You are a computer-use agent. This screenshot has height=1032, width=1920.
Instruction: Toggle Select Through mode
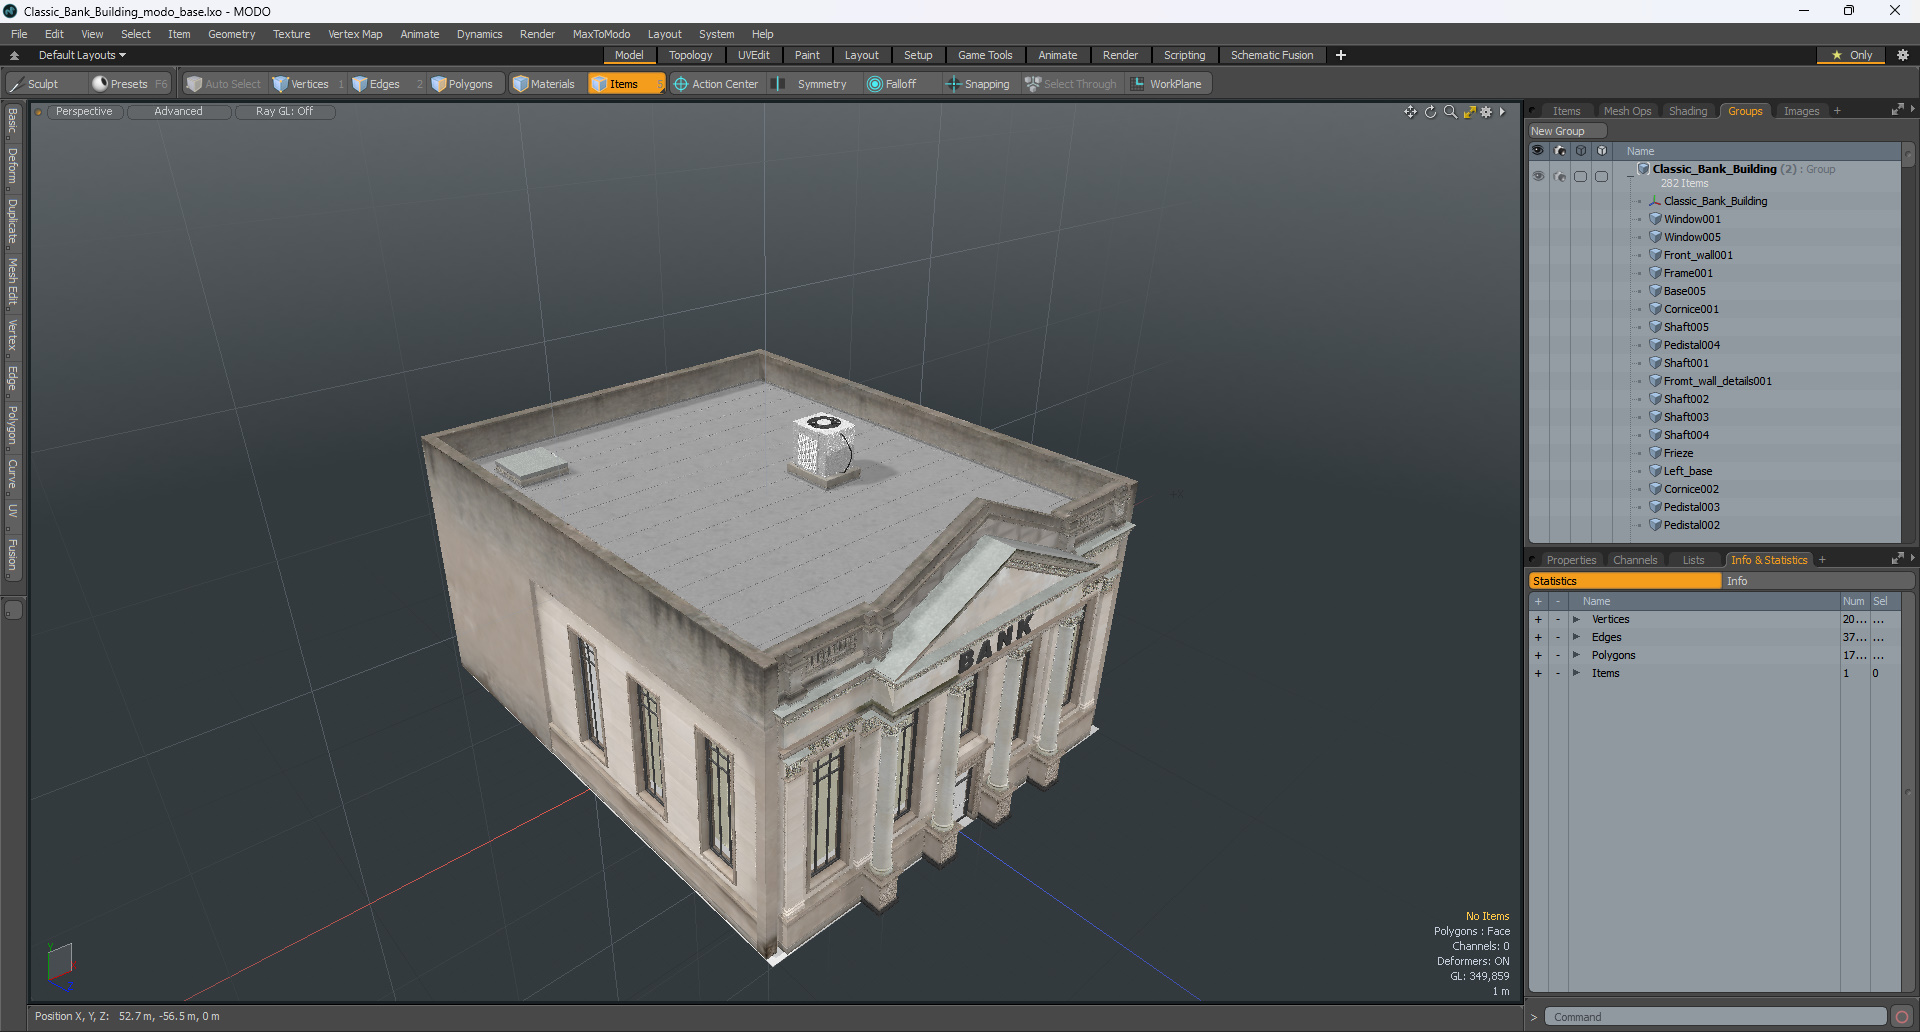(1071, 84)
